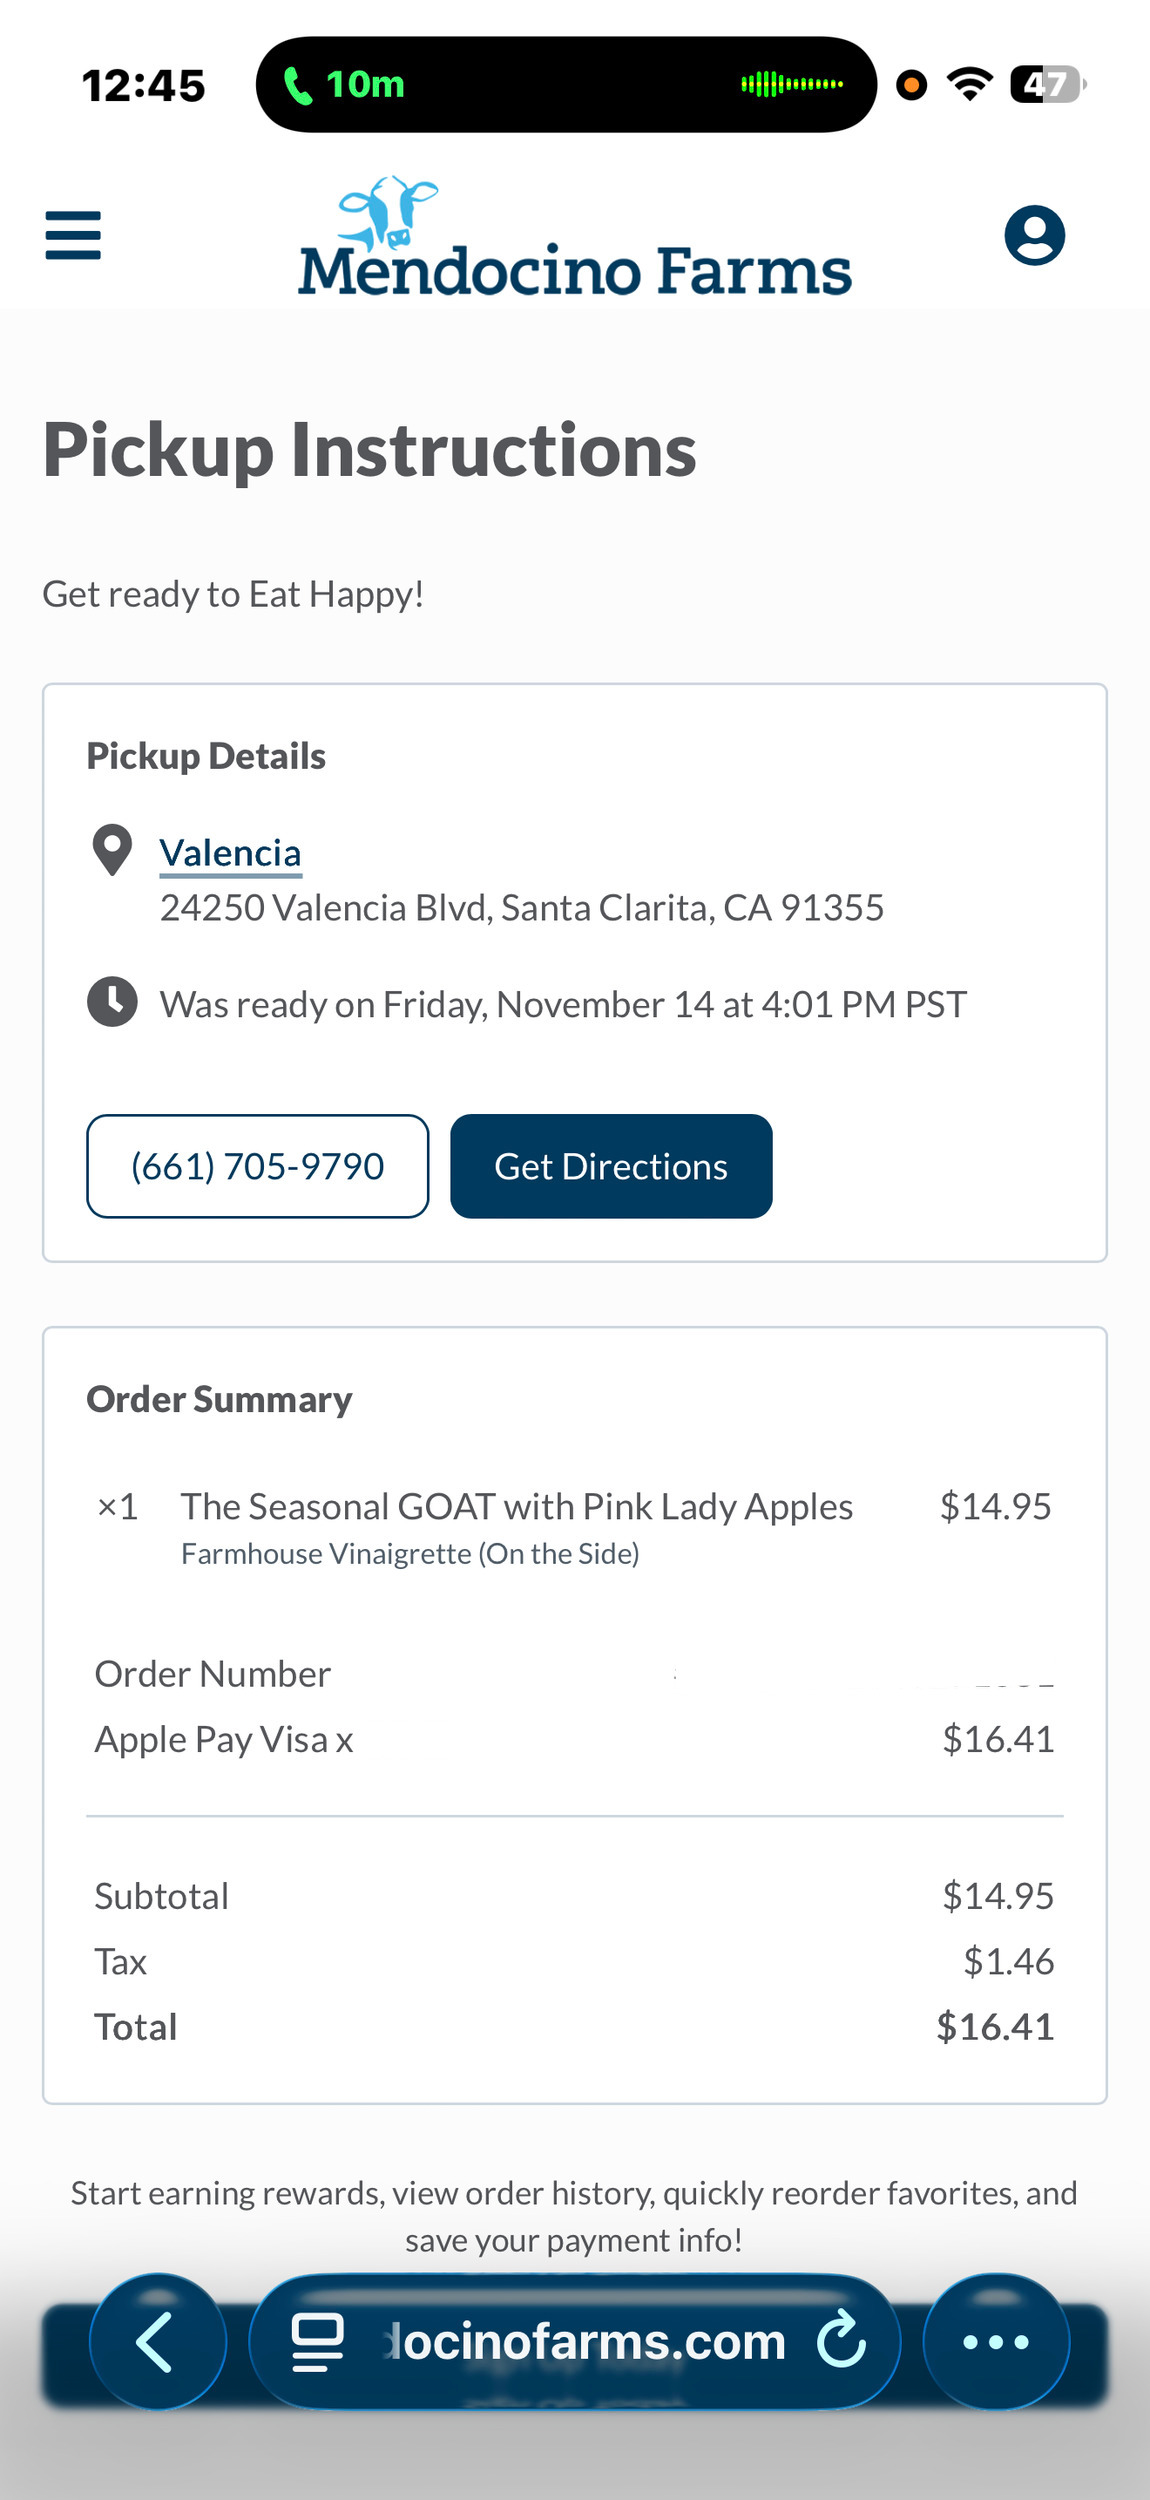Viewport: 1150px width, 2500px height.
Task: Reload the page with the refresh icon
Action: tap(841, 2340)
